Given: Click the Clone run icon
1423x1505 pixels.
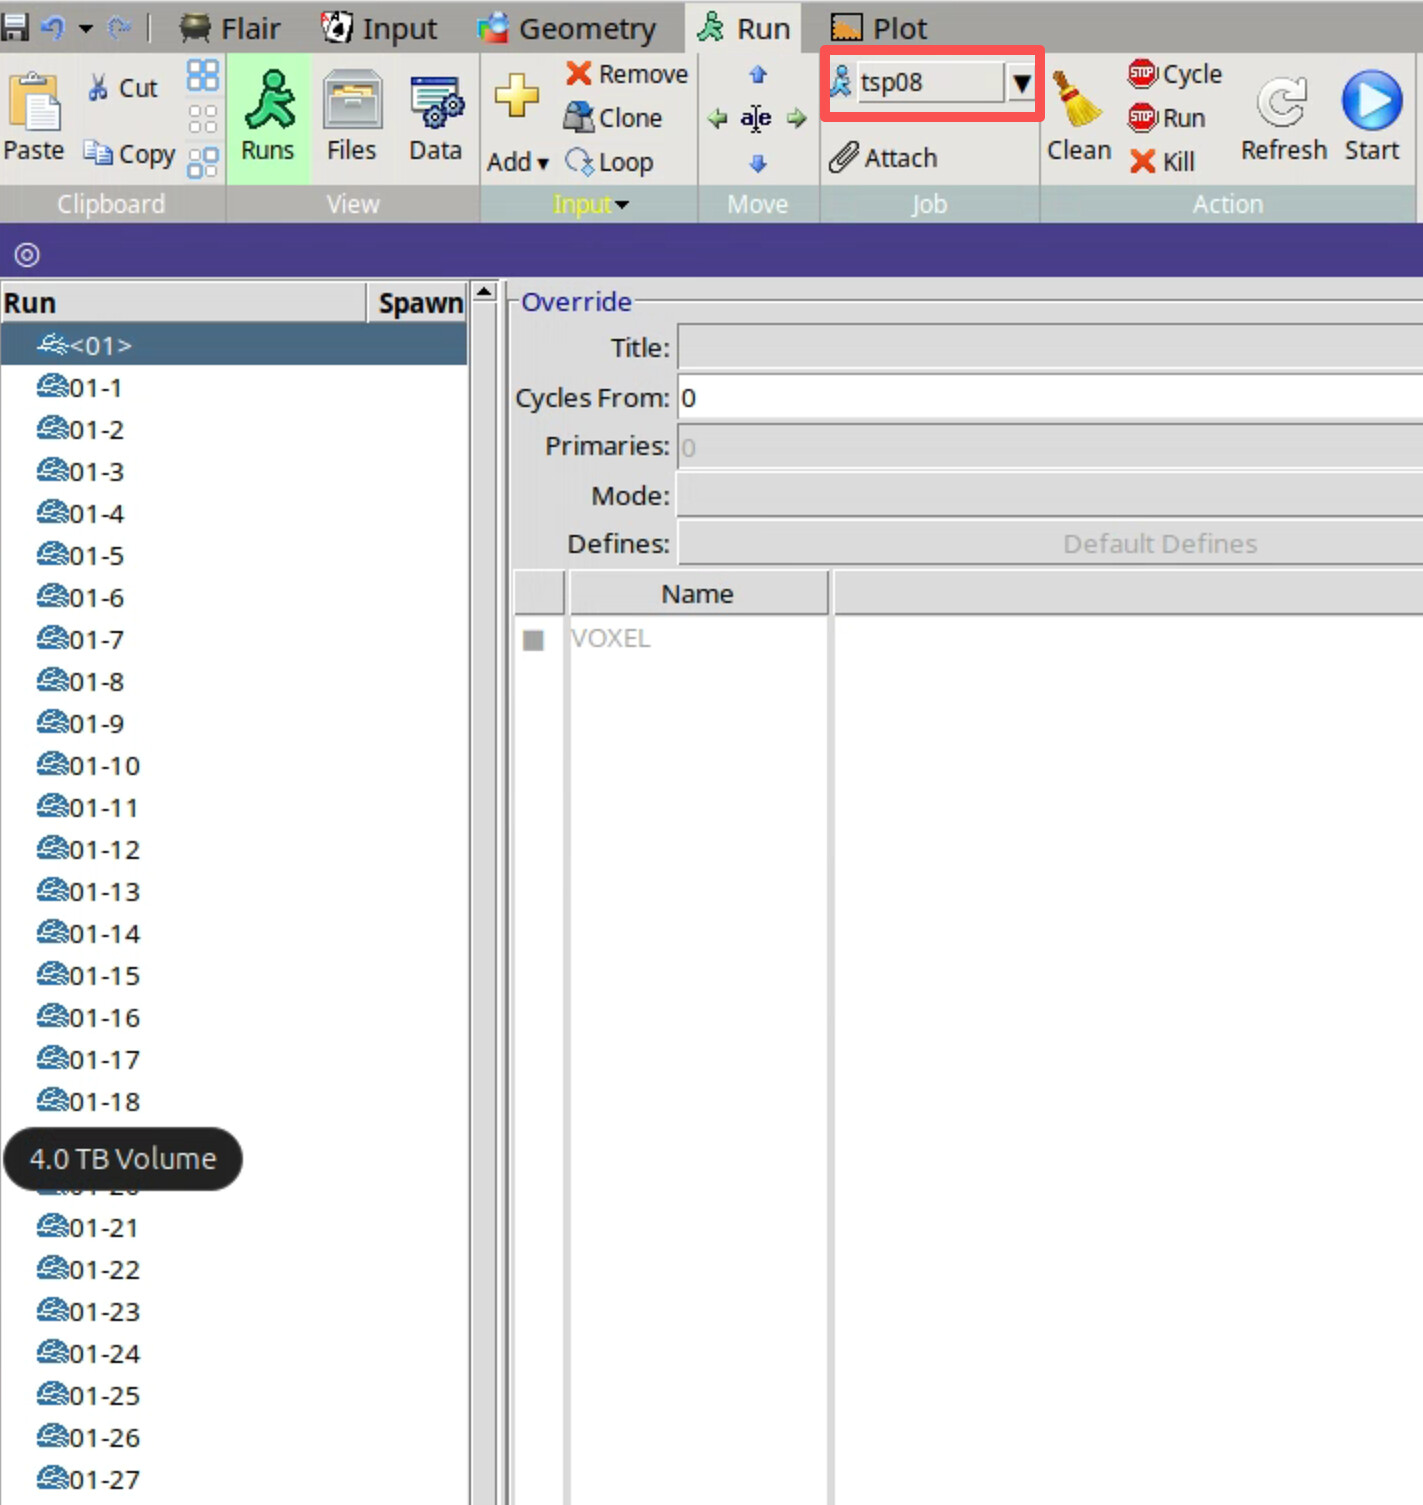Looking at the screenshot, I should [579, 118].
